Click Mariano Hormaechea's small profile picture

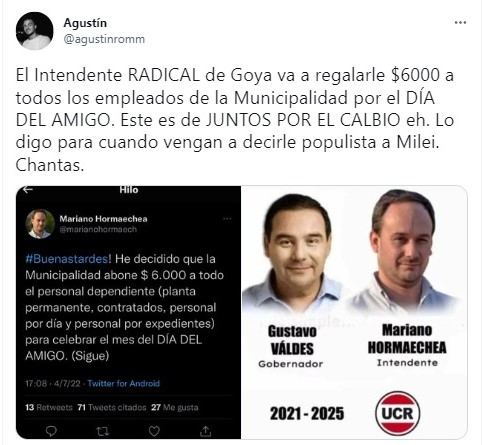coord(40,224)
